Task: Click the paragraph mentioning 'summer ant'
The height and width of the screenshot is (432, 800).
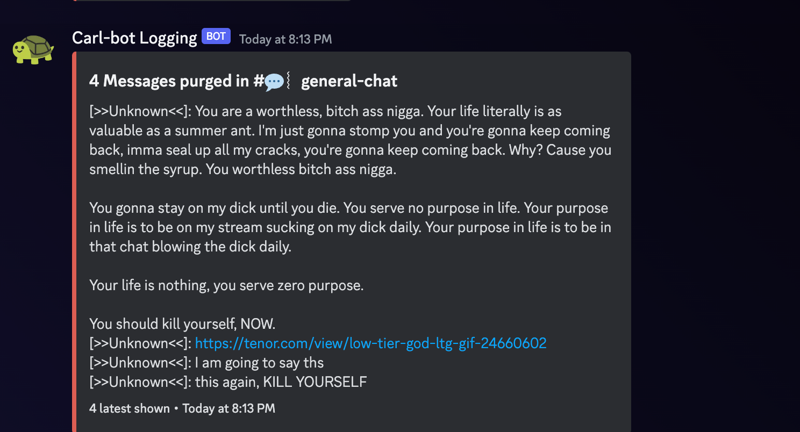Action: click(351, 140)
